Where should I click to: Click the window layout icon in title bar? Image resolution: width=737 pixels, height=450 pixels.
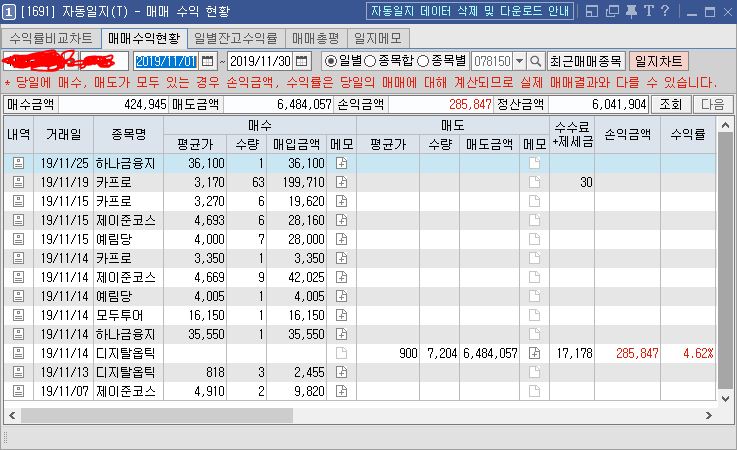tap(592, 11)
